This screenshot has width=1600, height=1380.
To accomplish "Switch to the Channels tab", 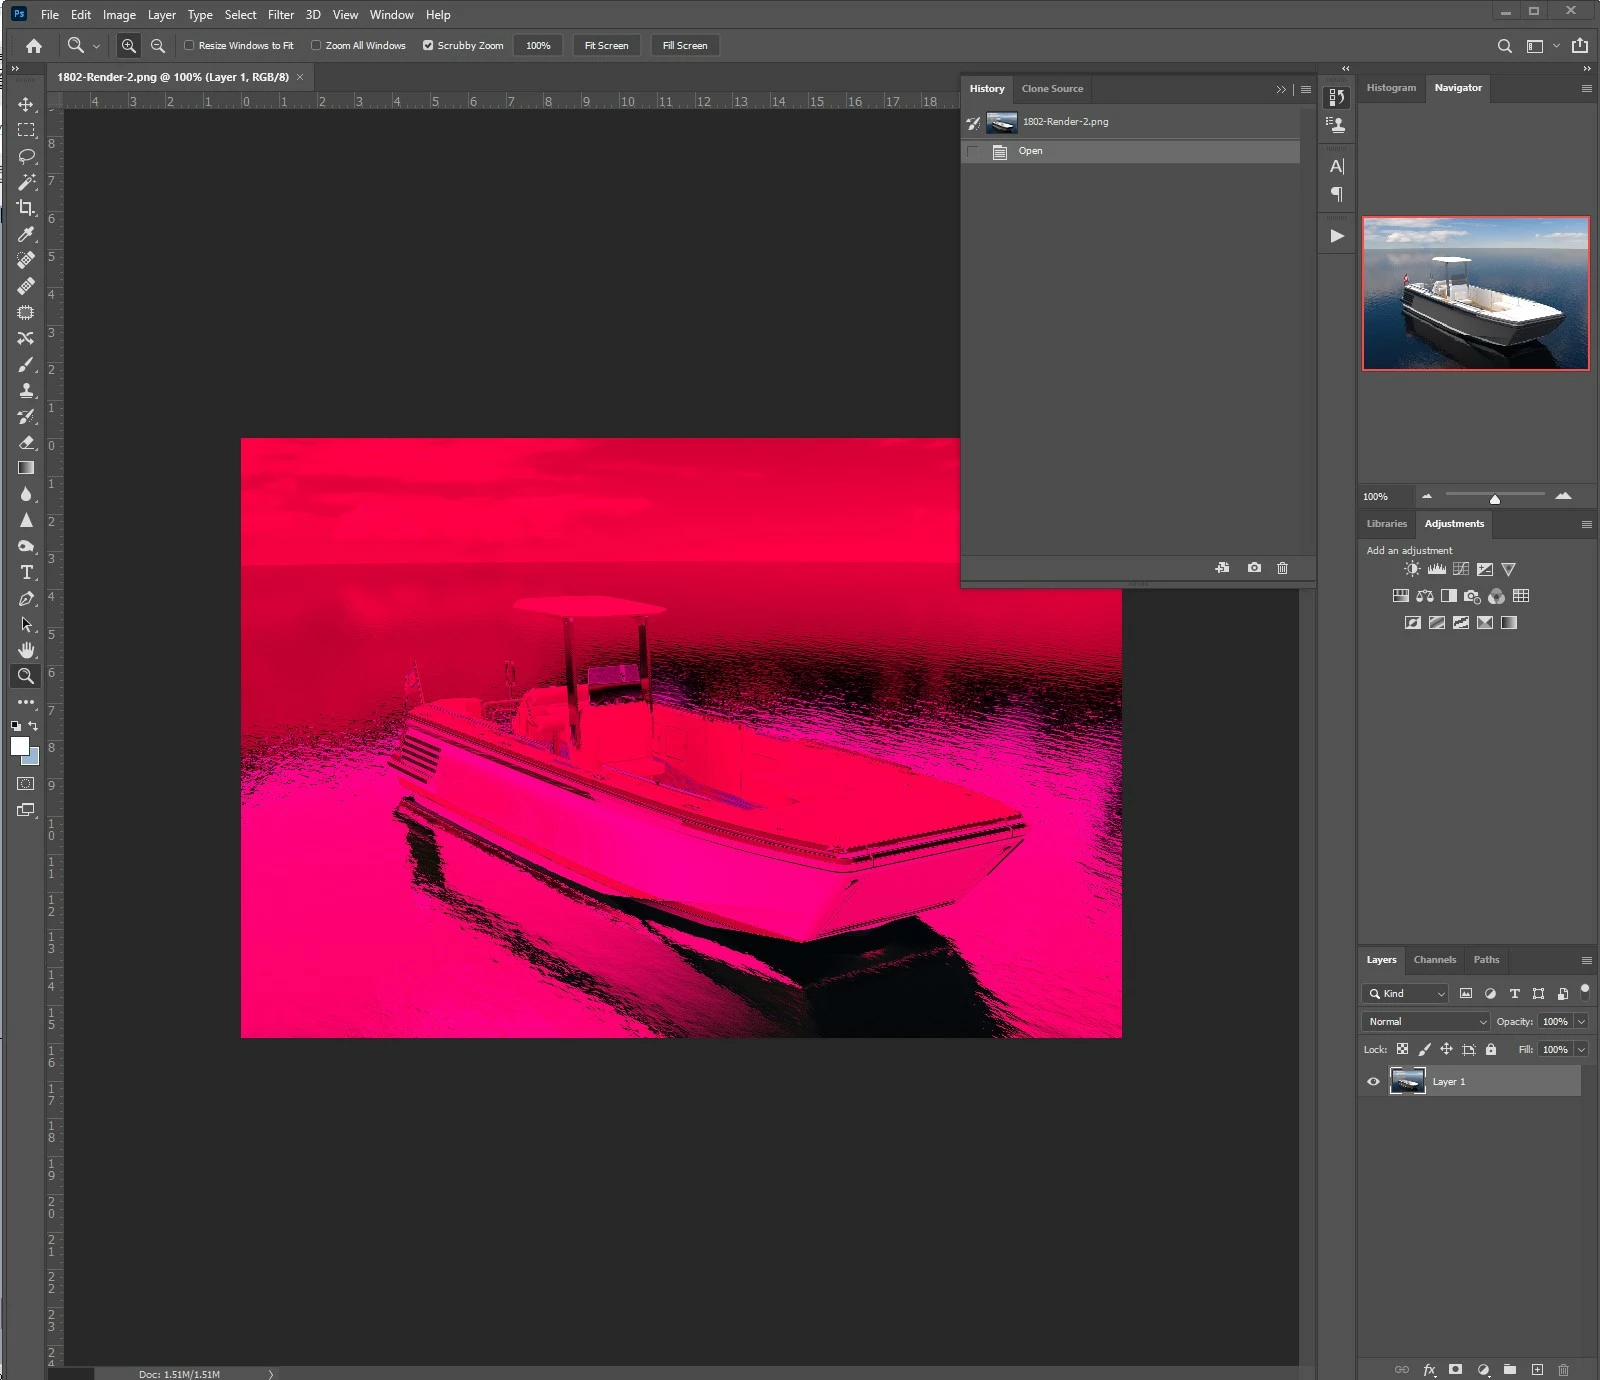I will pyautogui.click(x=1434, y=960).
